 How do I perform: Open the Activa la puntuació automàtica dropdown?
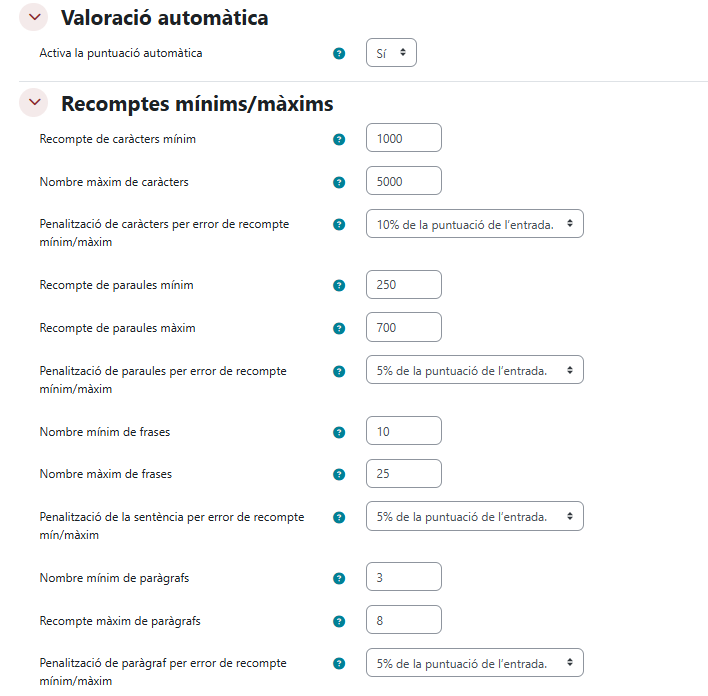point(391,53)
